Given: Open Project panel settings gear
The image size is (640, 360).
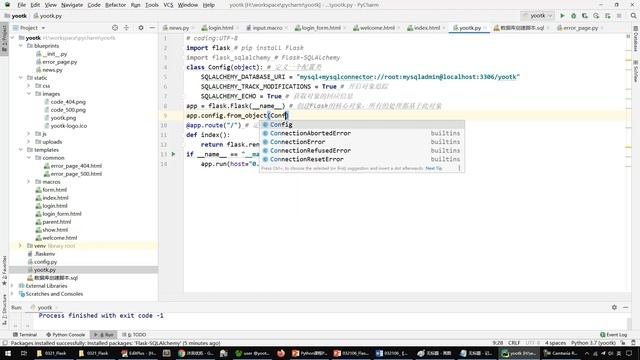Looking at the screenshot, I should (141, 28).
